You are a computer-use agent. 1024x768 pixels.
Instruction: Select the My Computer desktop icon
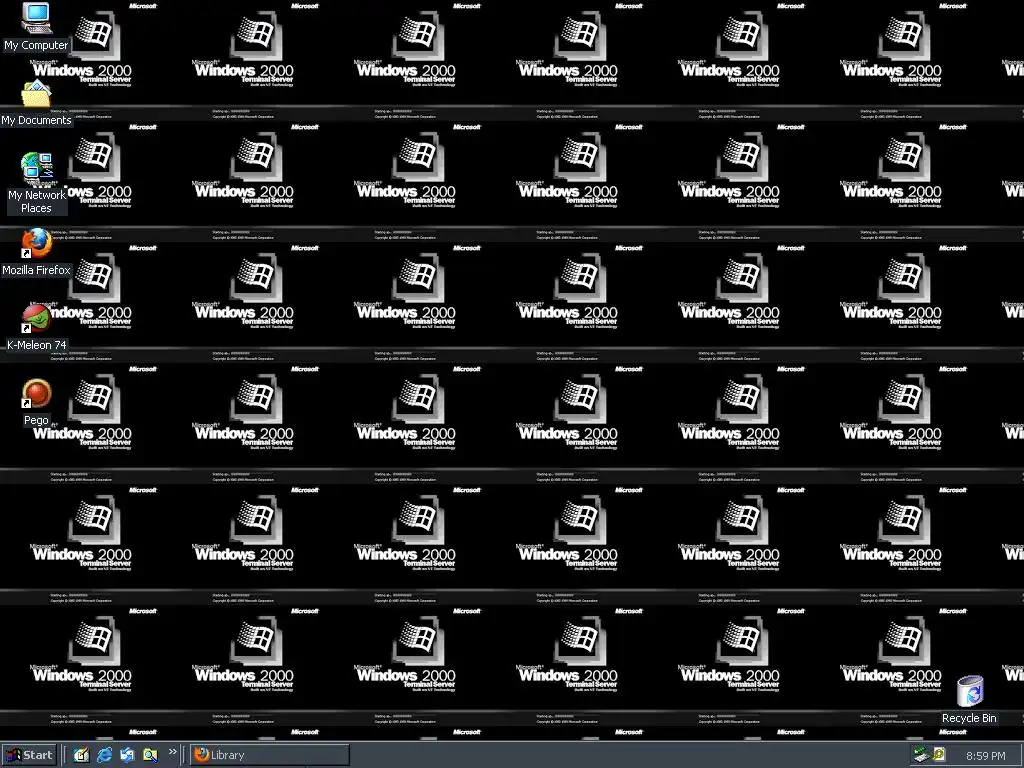[36, 18]
